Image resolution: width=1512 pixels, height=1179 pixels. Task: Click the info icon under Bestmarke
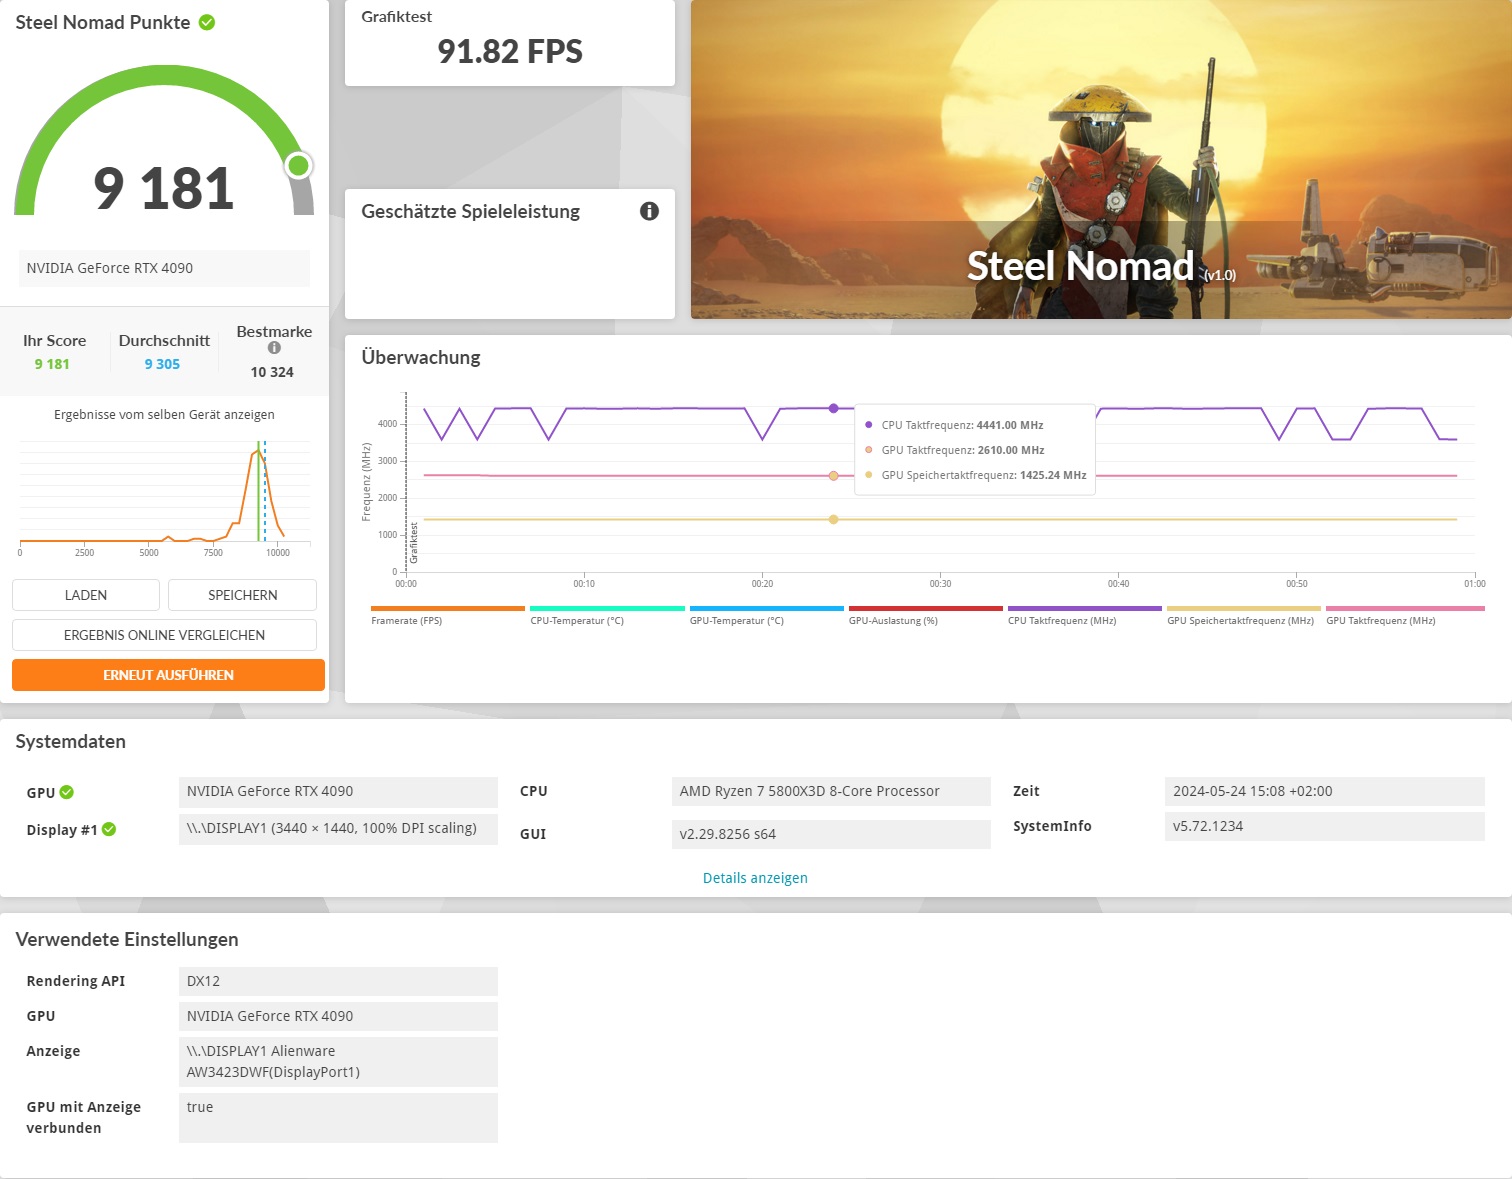(x=274, y=348)
